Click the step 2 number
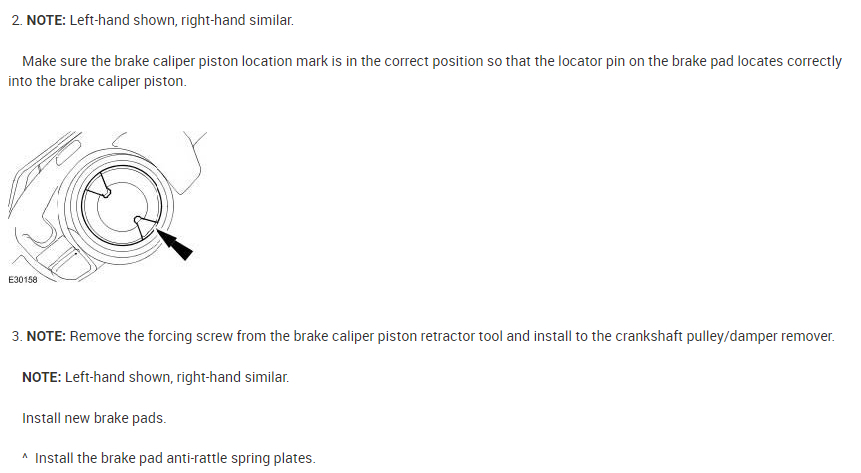The width and height of the screenshot is (861, 473). (16, 20)
